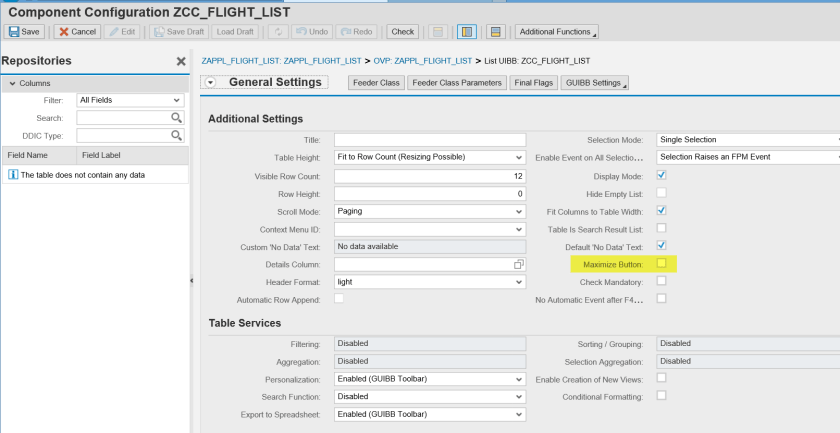
Task: Open the Additional Functions menu
Action: point(557,32)
